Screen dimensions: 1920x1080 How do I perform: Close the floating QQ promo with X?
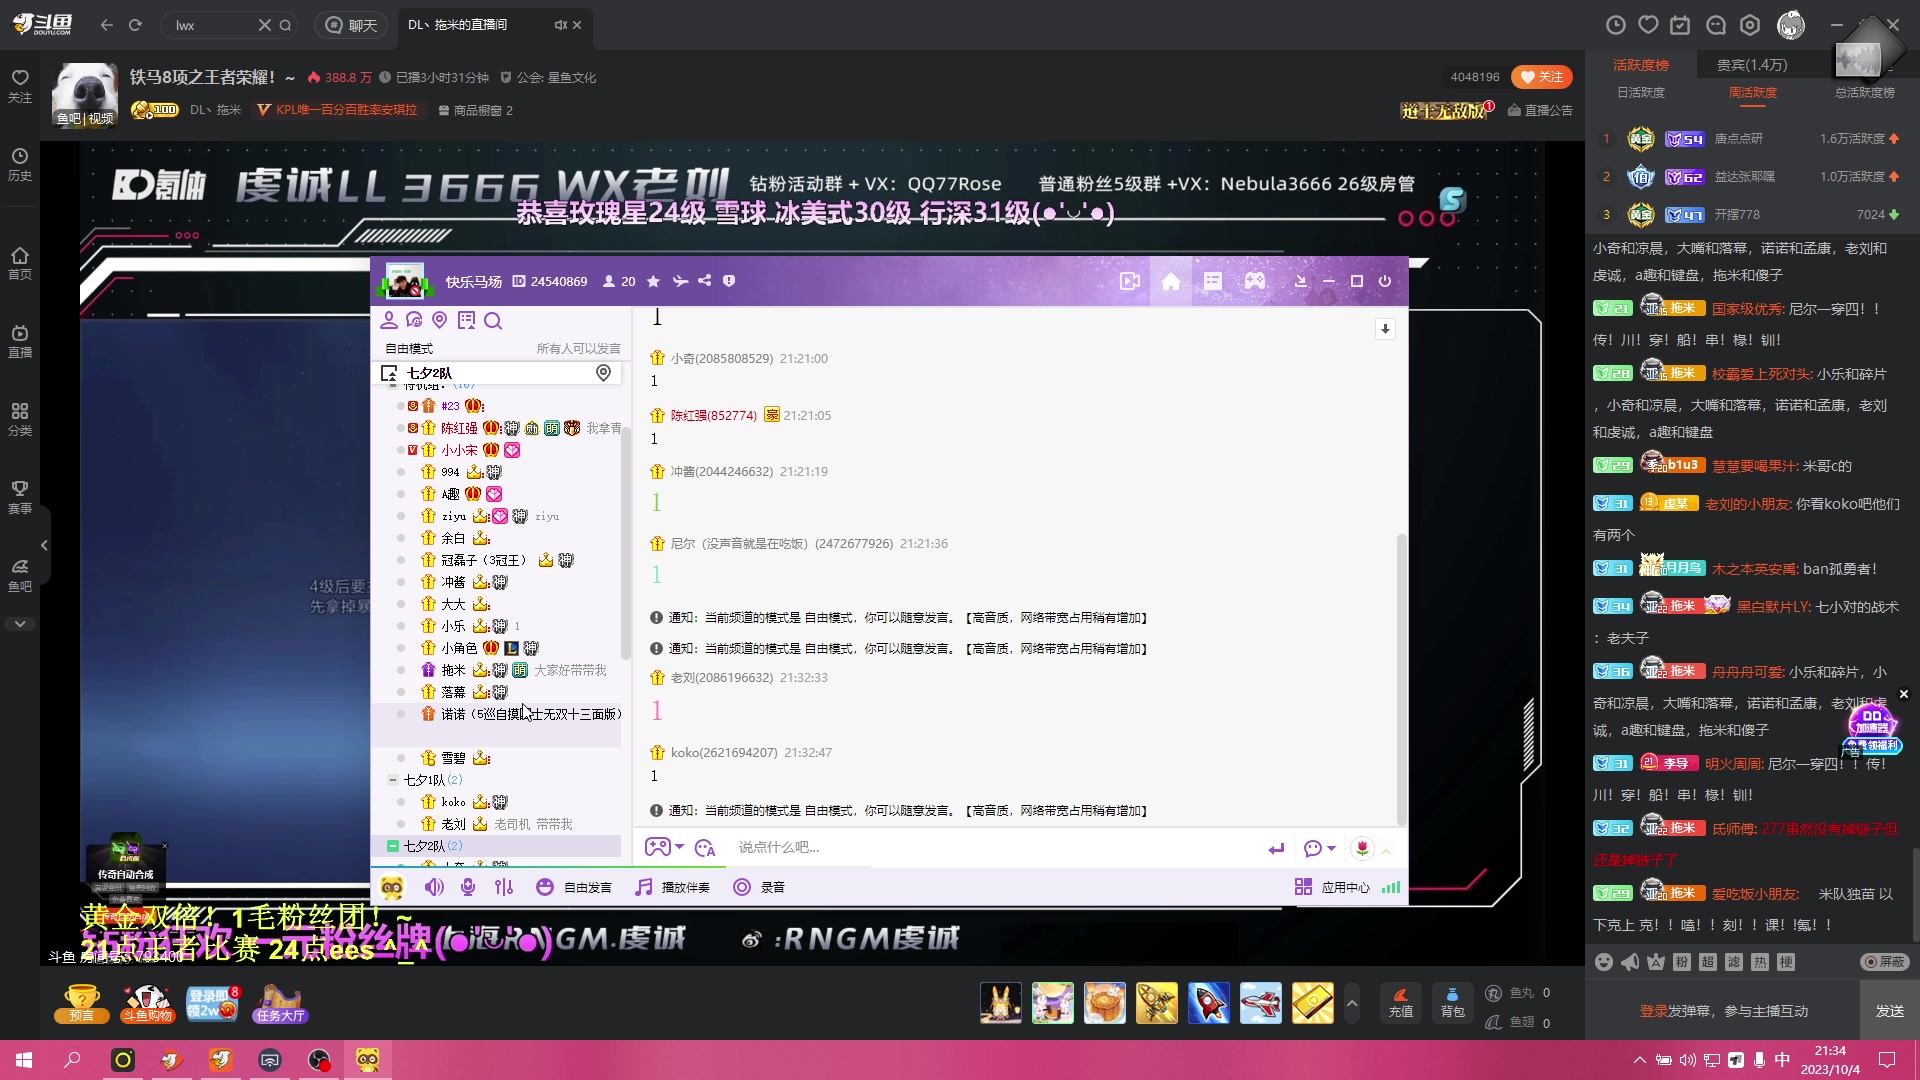1904,694
